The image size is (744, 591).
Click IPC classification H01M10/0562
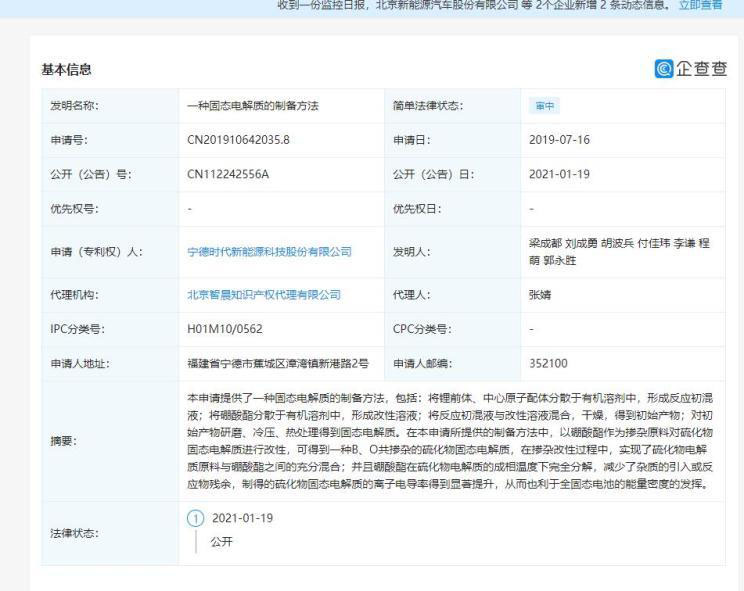pyautogui.click(x=226, y=329)
